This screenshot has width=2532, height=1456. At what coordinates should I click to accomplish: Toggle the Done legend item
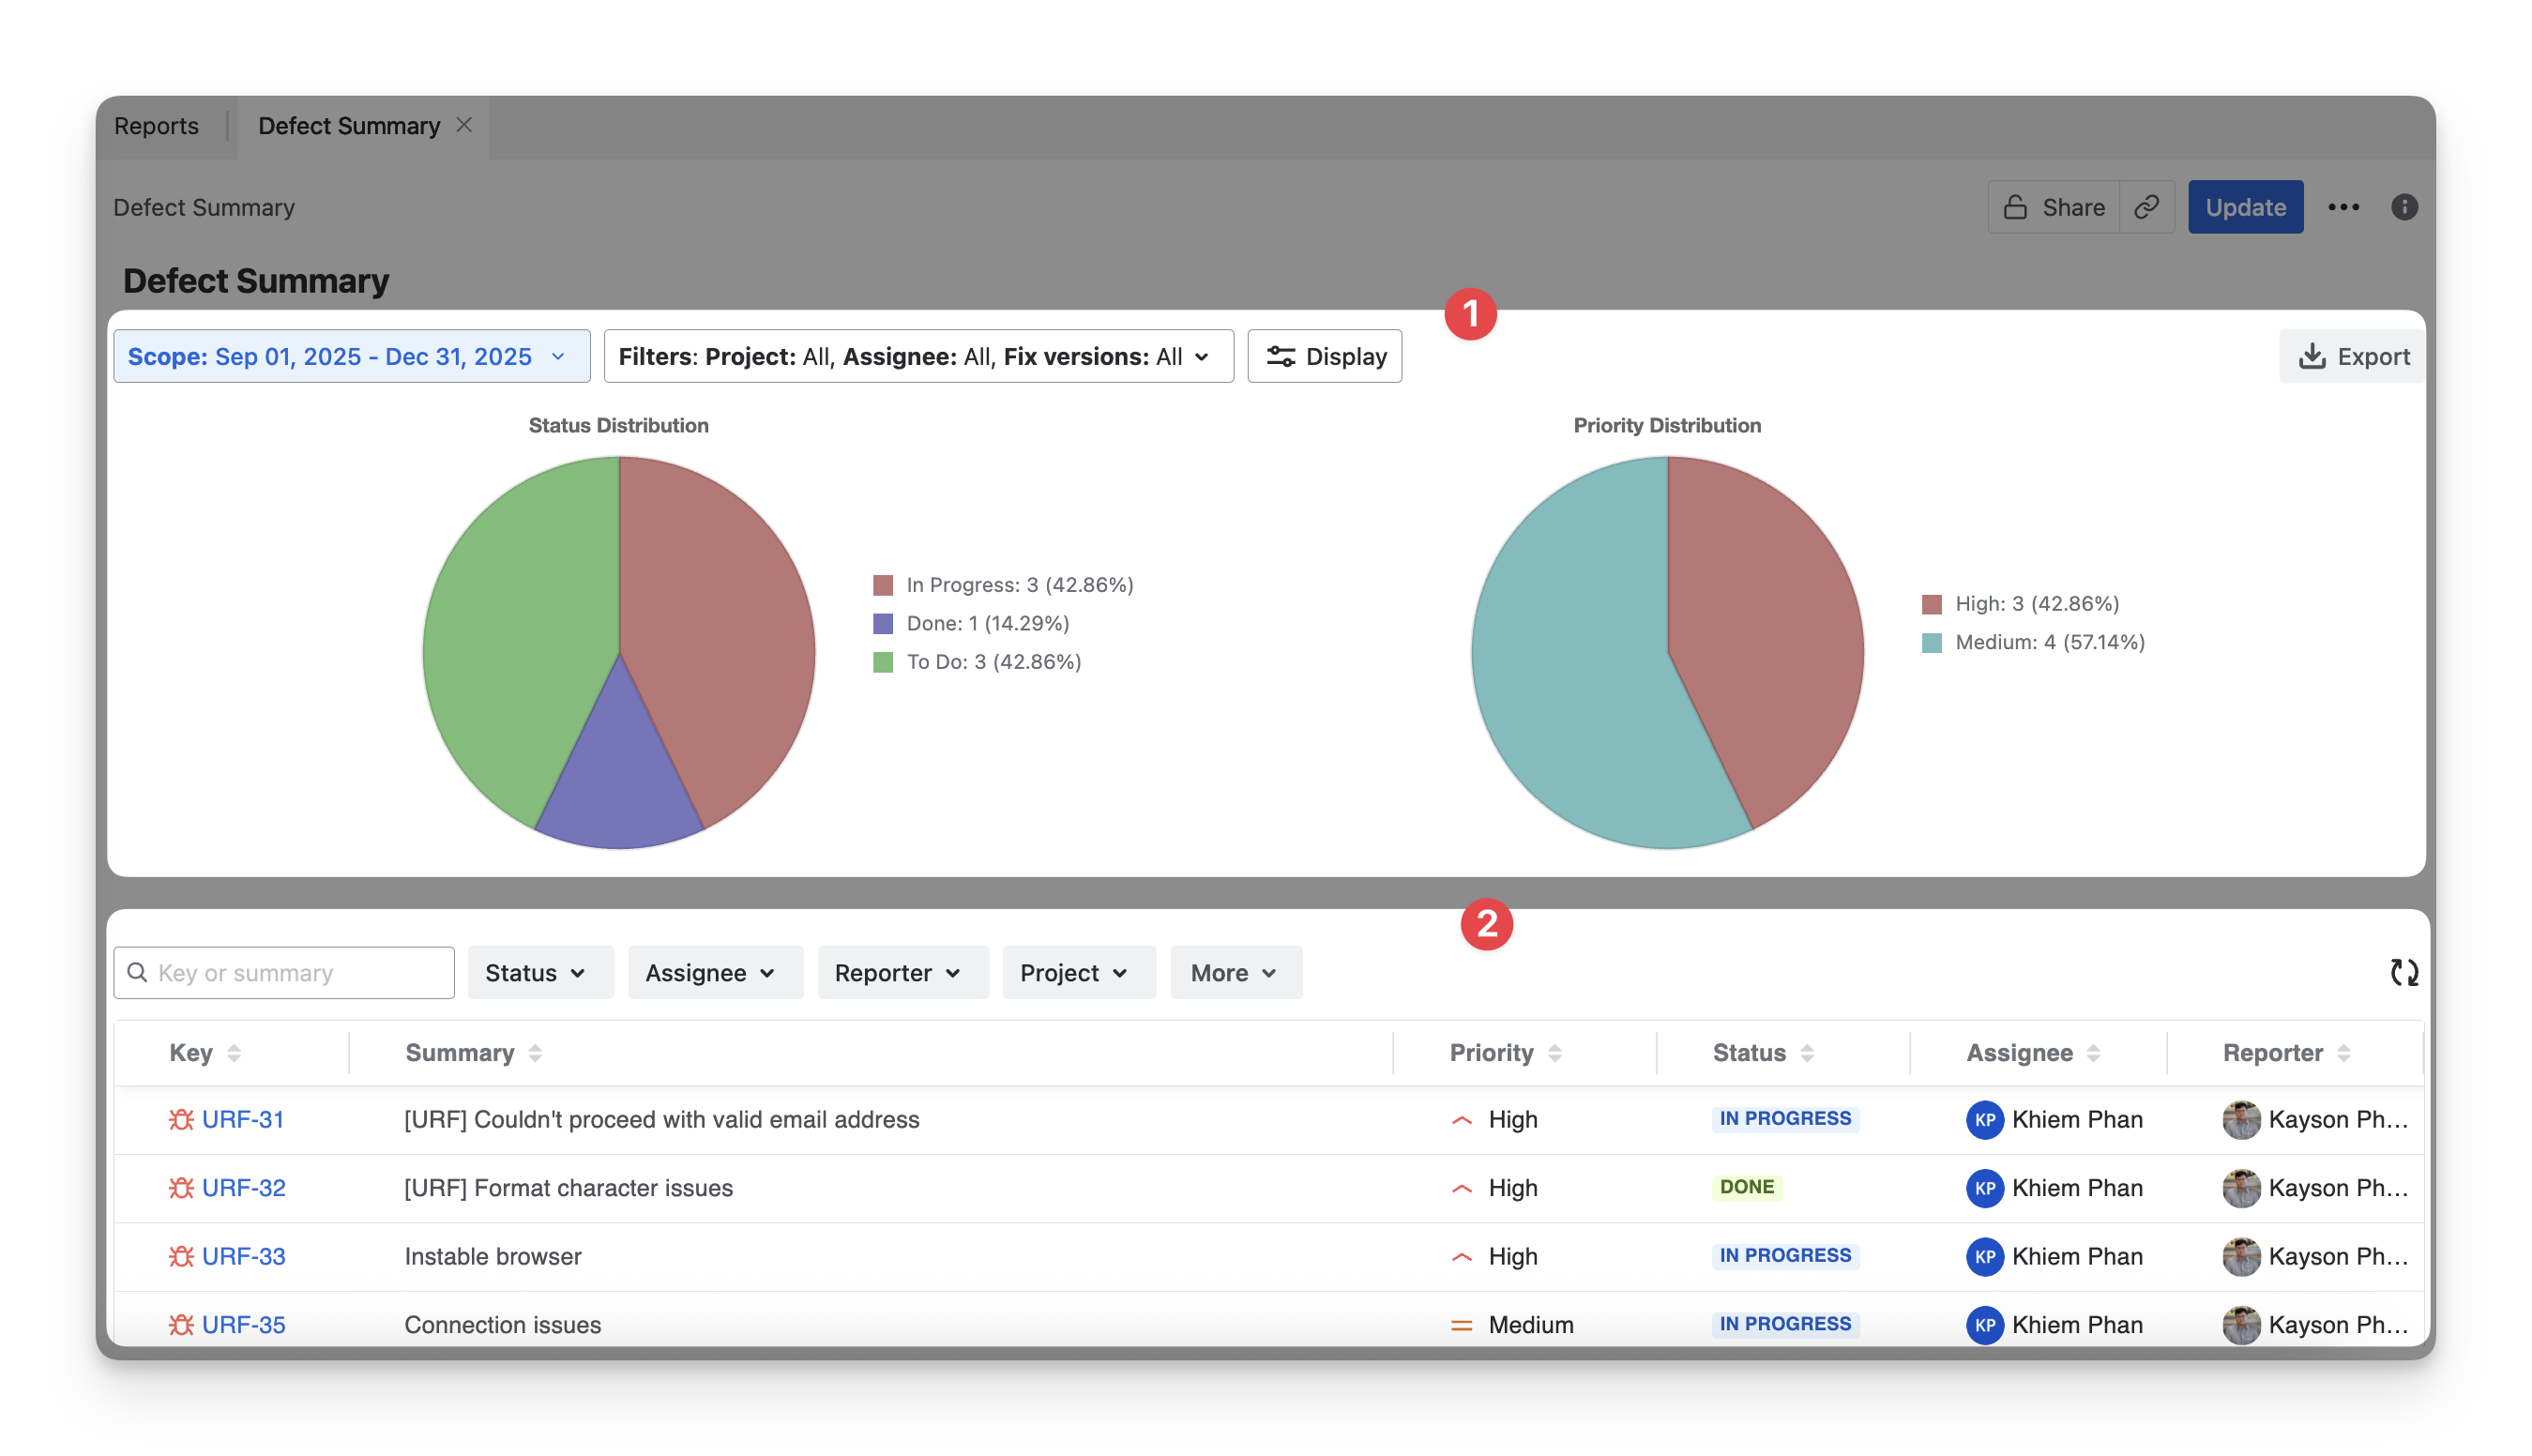click(x=987, y=623)
